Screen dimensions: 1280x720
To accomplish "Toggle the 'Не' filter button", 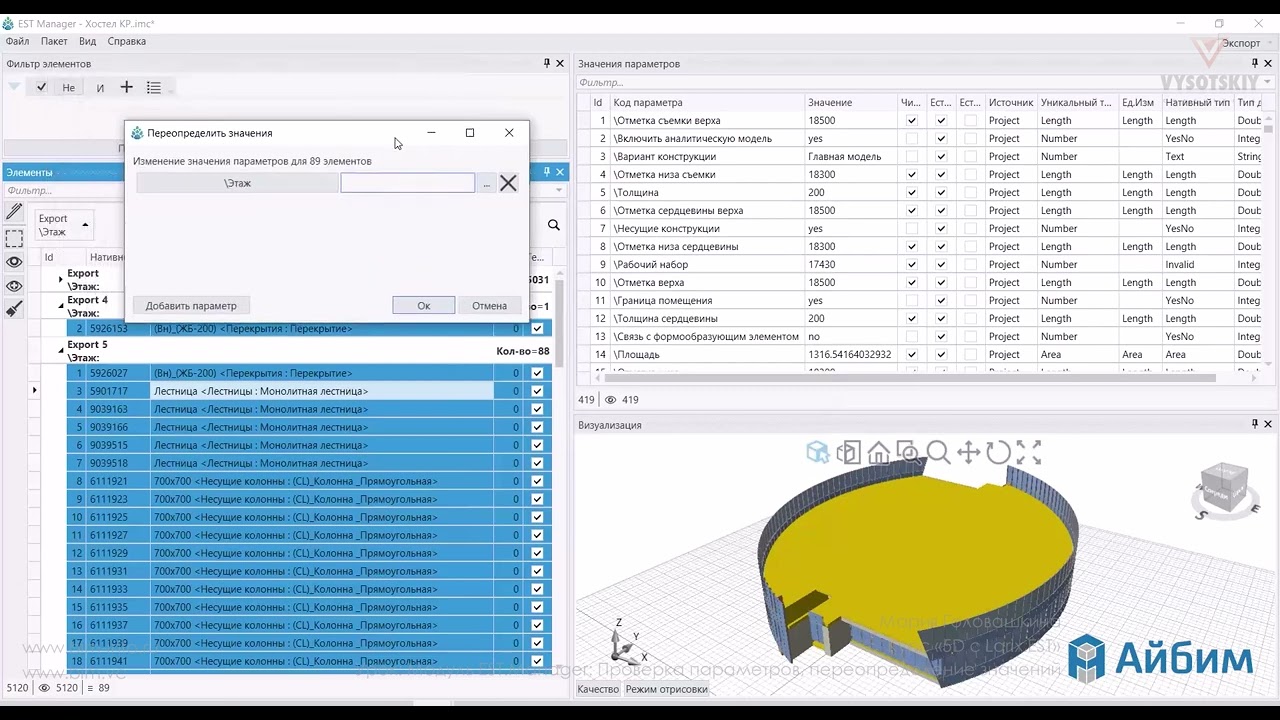I will [x=68, y=87].
